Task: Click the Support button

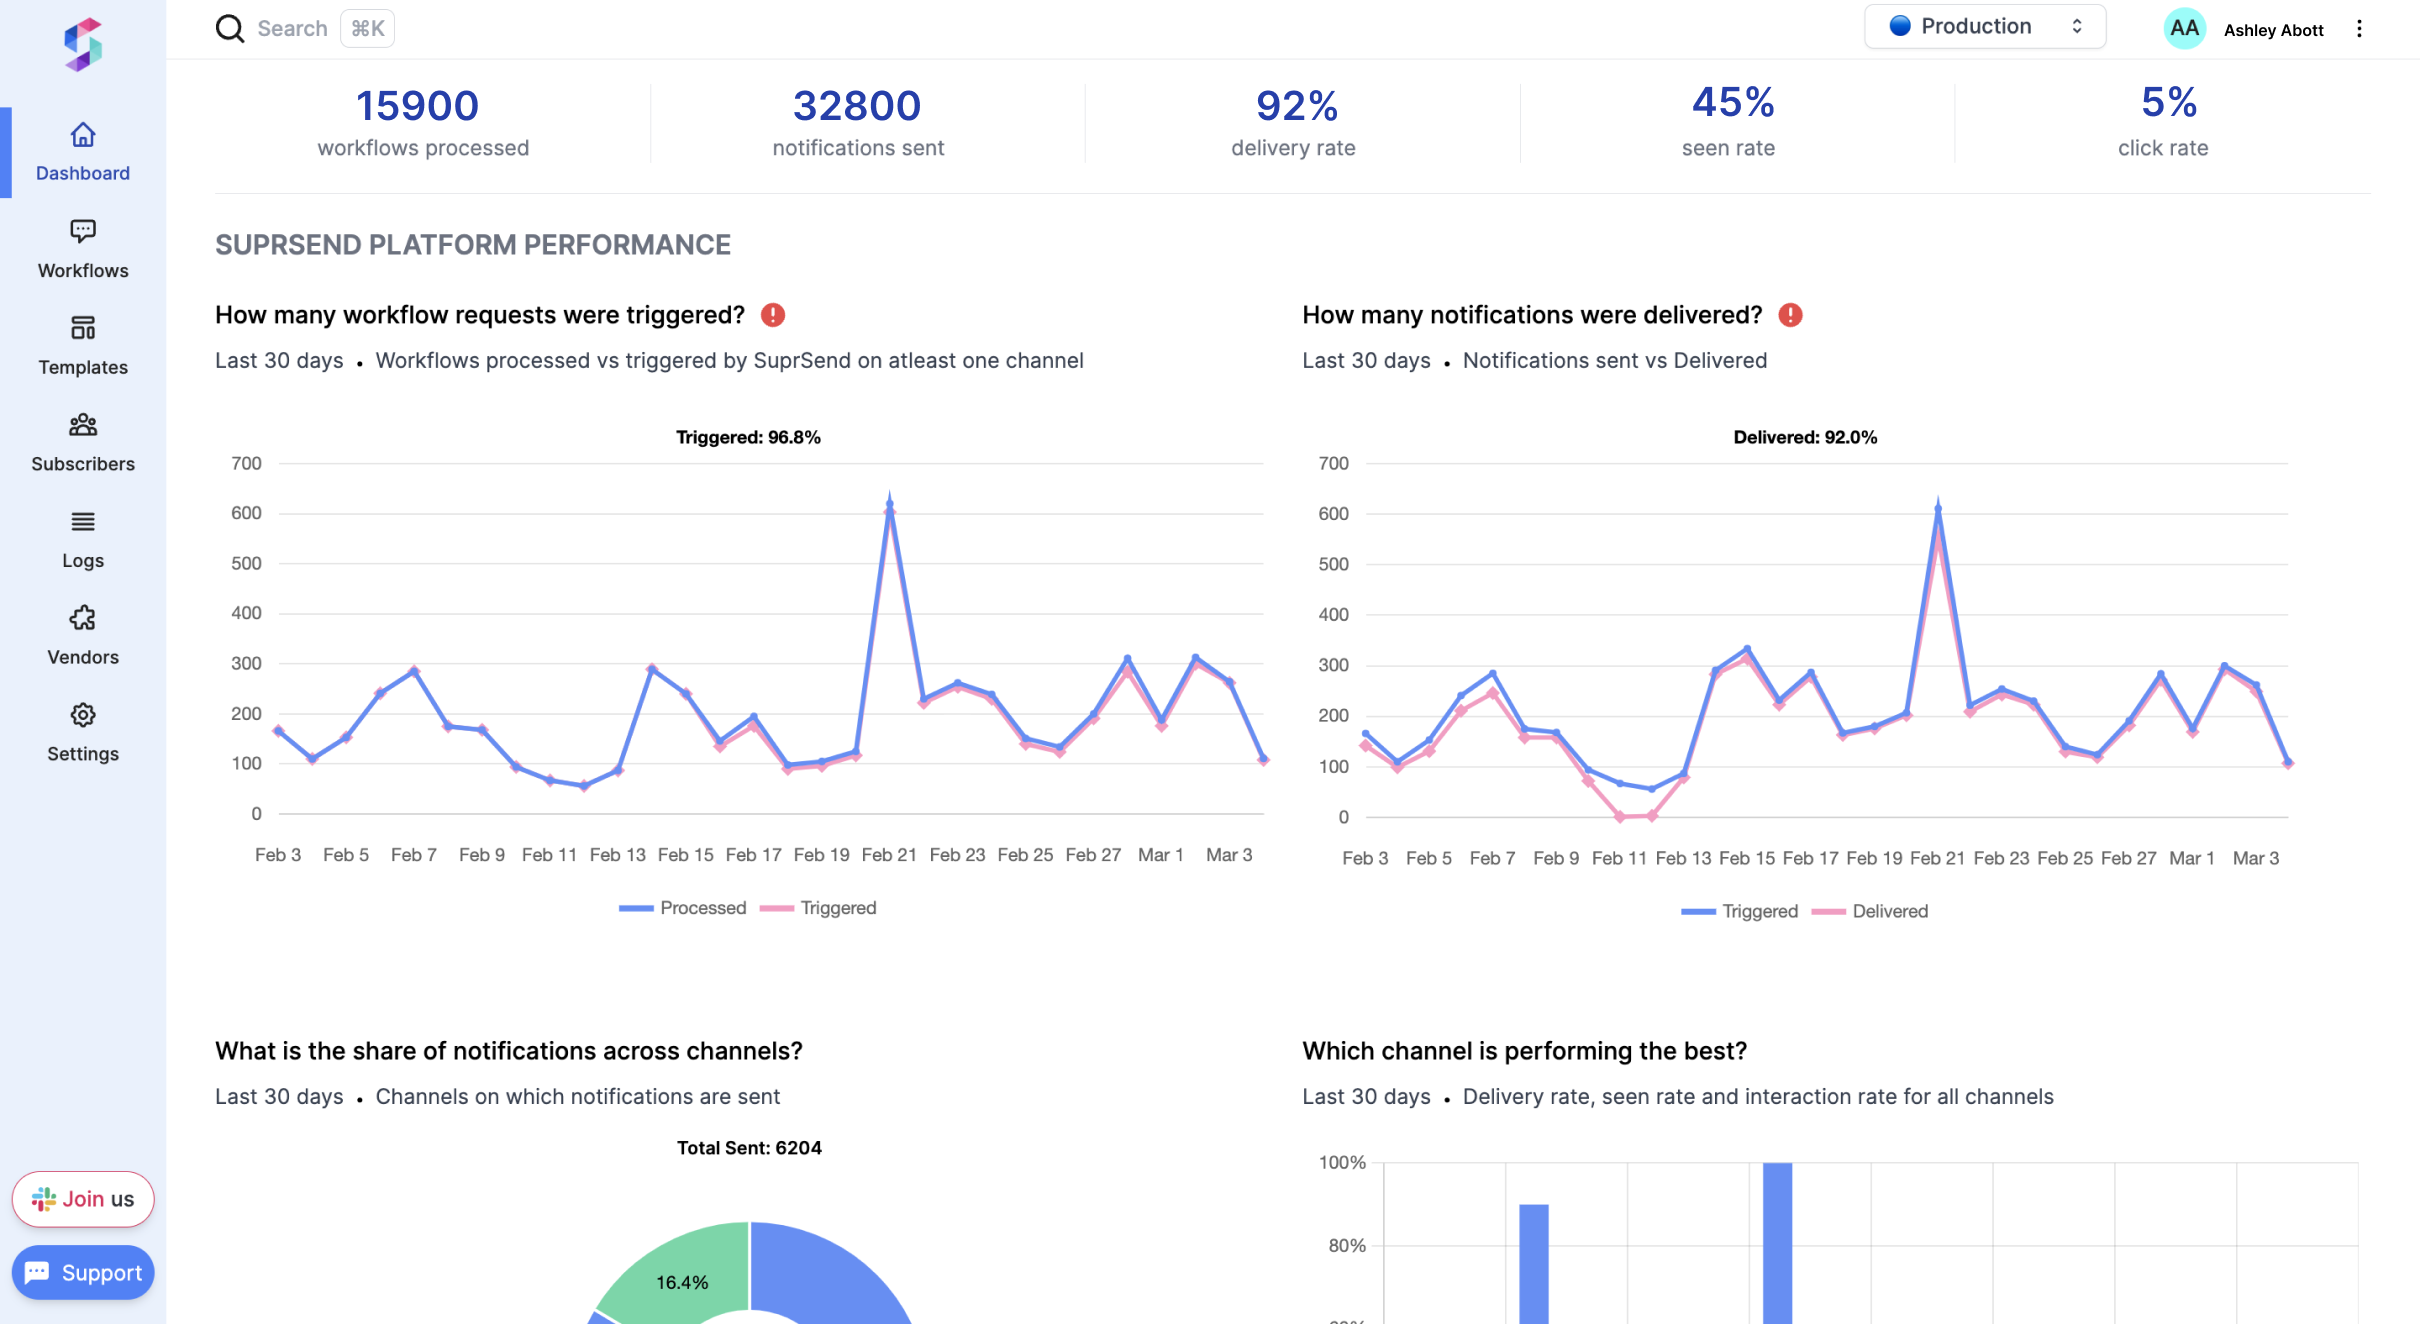Action: coord(82,1272)
